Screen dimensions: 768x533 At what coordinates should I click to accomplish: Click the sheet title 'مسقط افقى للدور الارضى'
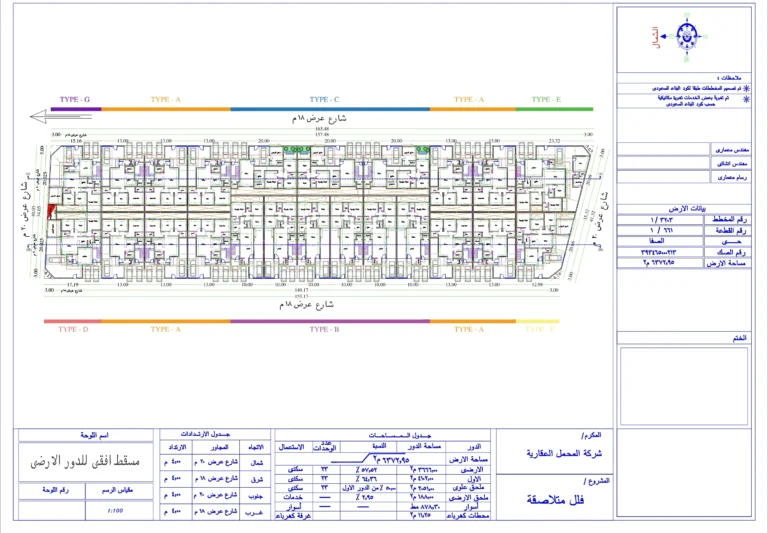85,461
